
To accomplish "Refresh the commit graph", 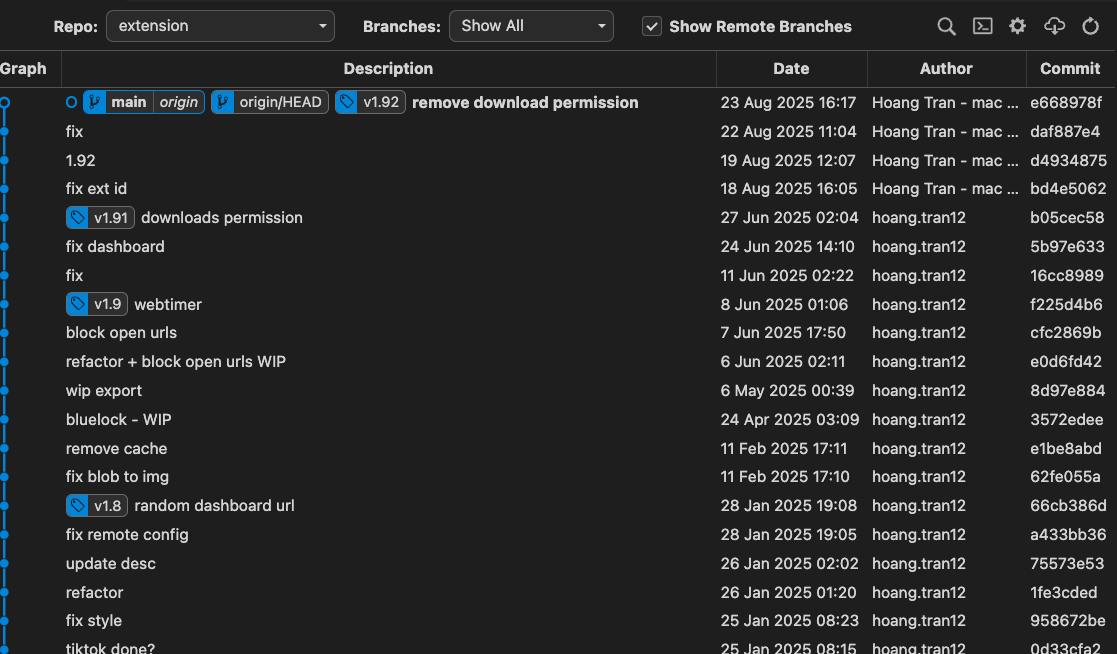I will 1091,26.
